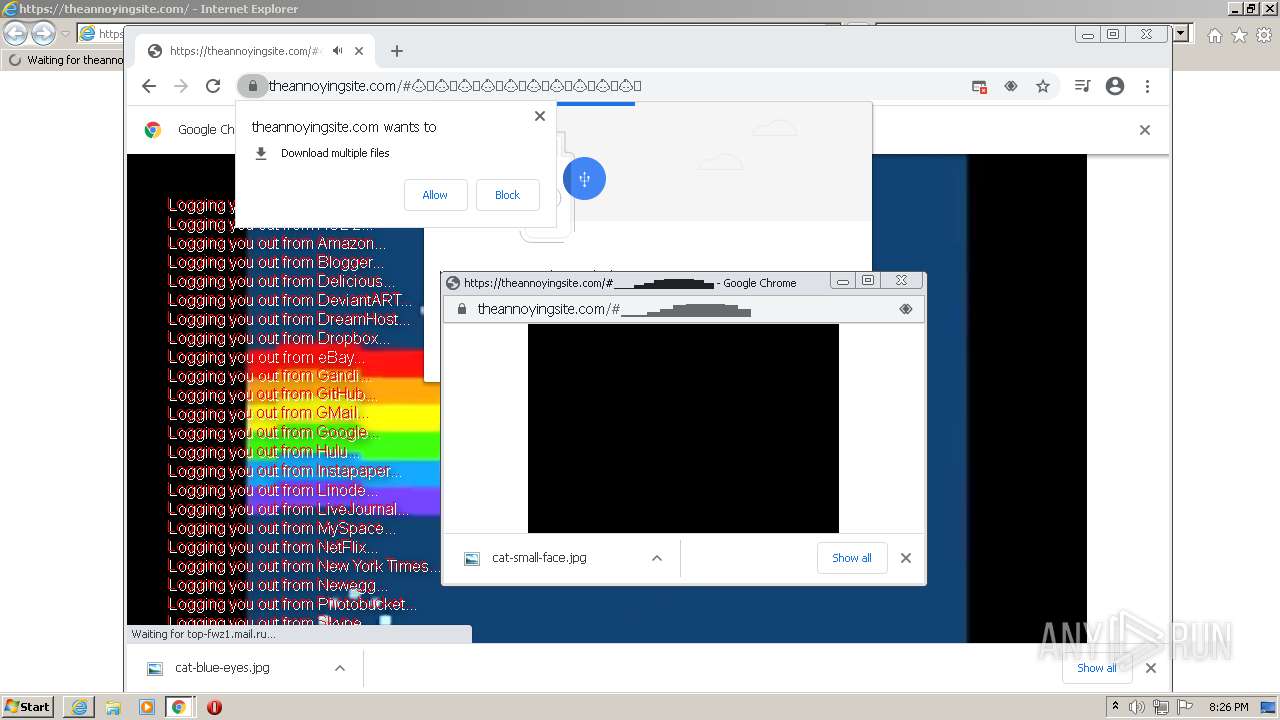Show hidden system tray icons

(x=1115, y=707)
